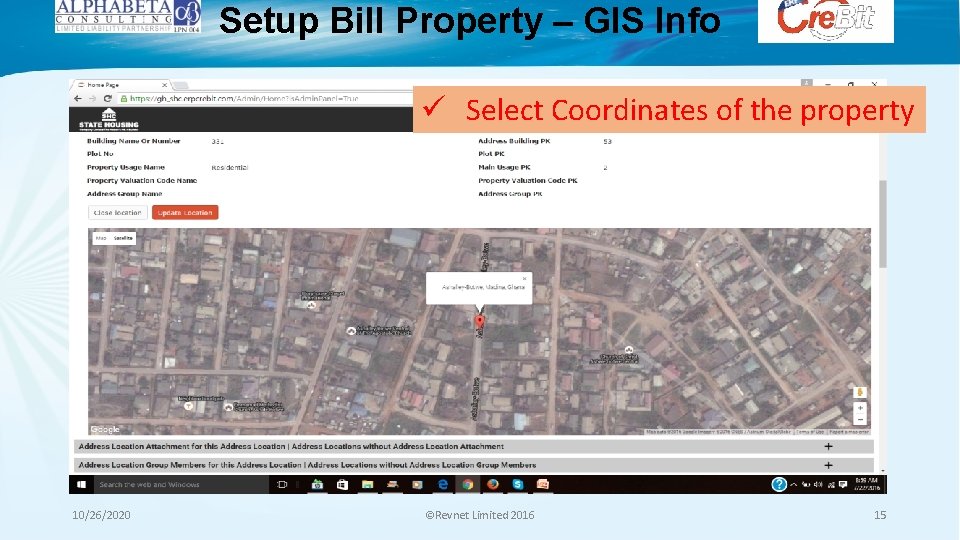Click the browser address bar URL
960x540 pixels.
[x=244, y=99]
